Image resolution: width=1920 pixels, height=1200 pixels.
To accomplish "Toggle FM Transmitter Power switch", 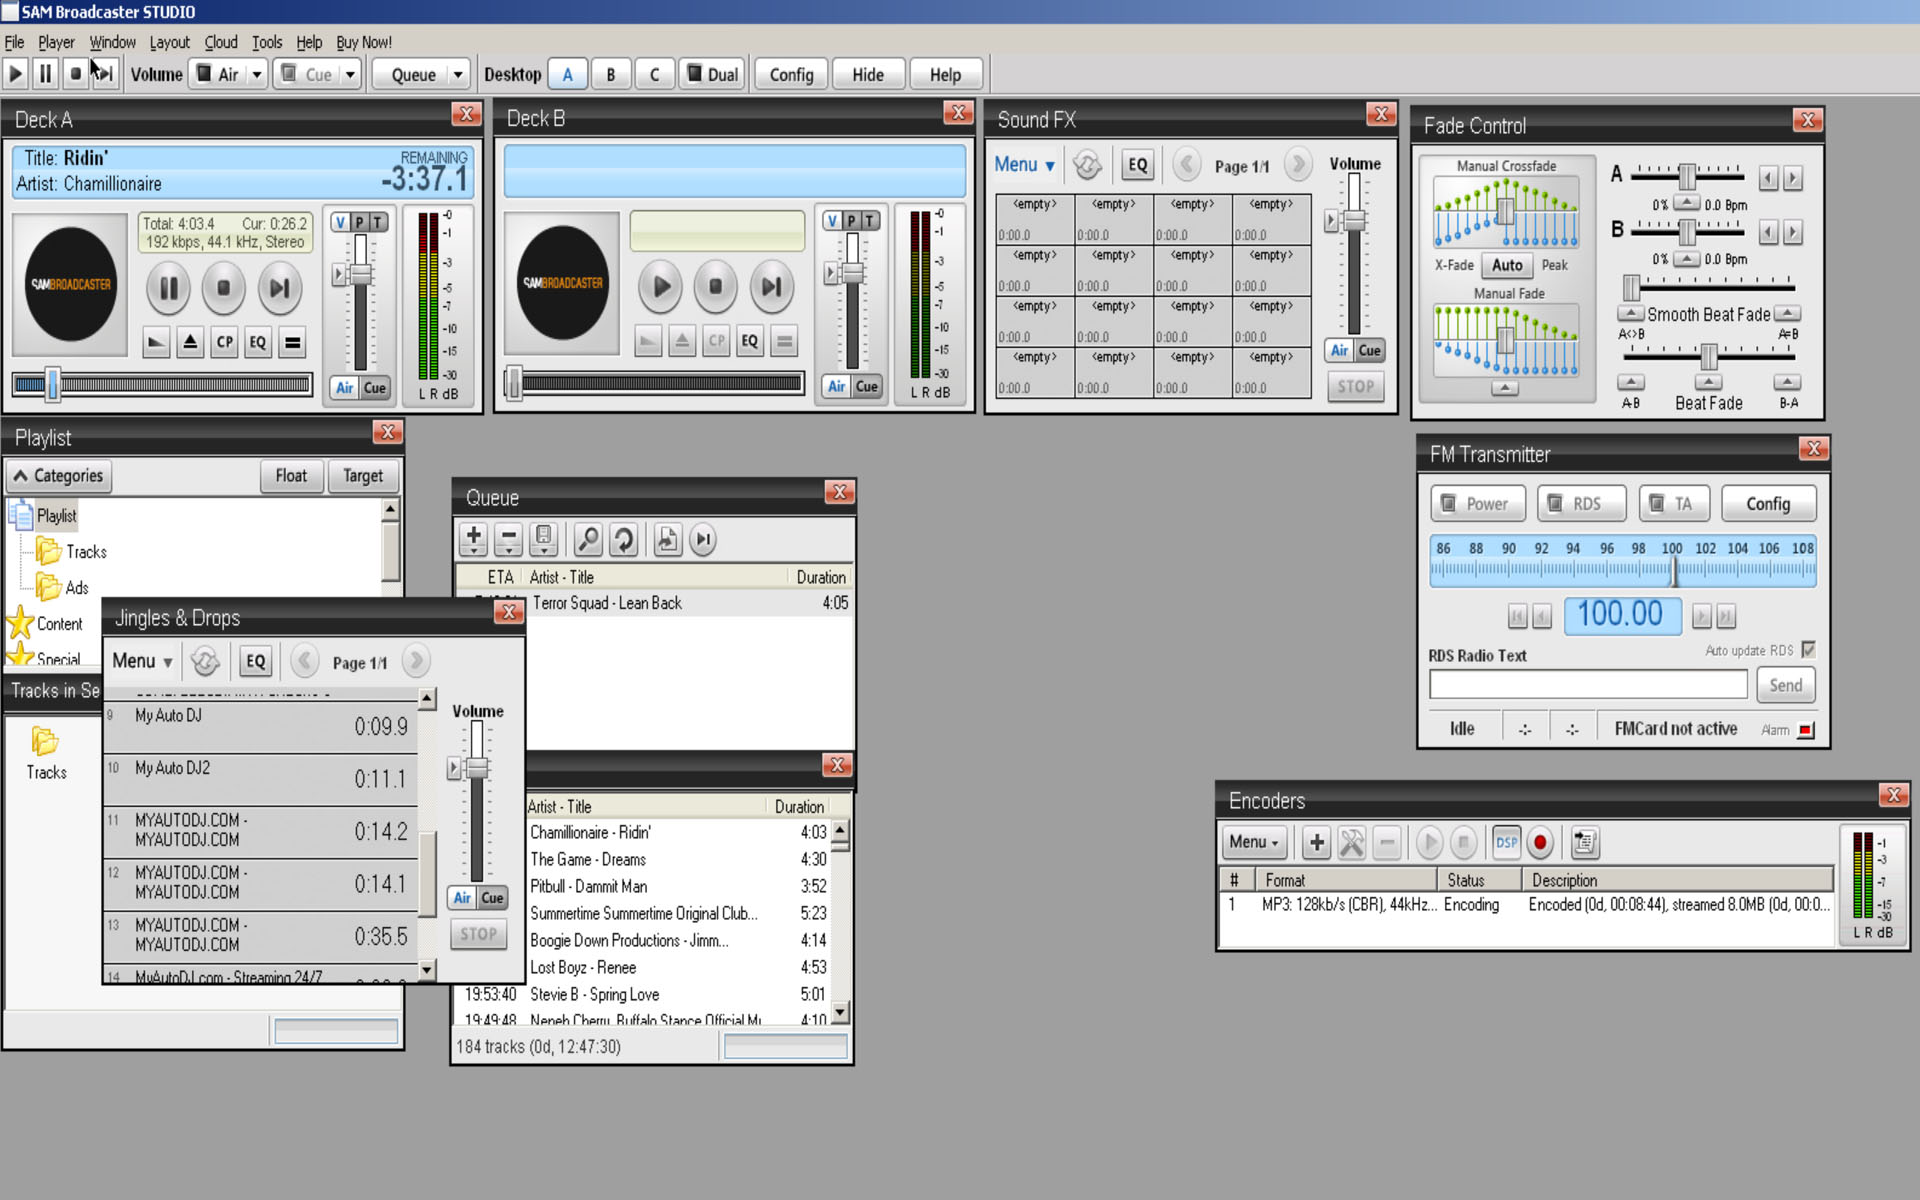I will coord(1477,504).
